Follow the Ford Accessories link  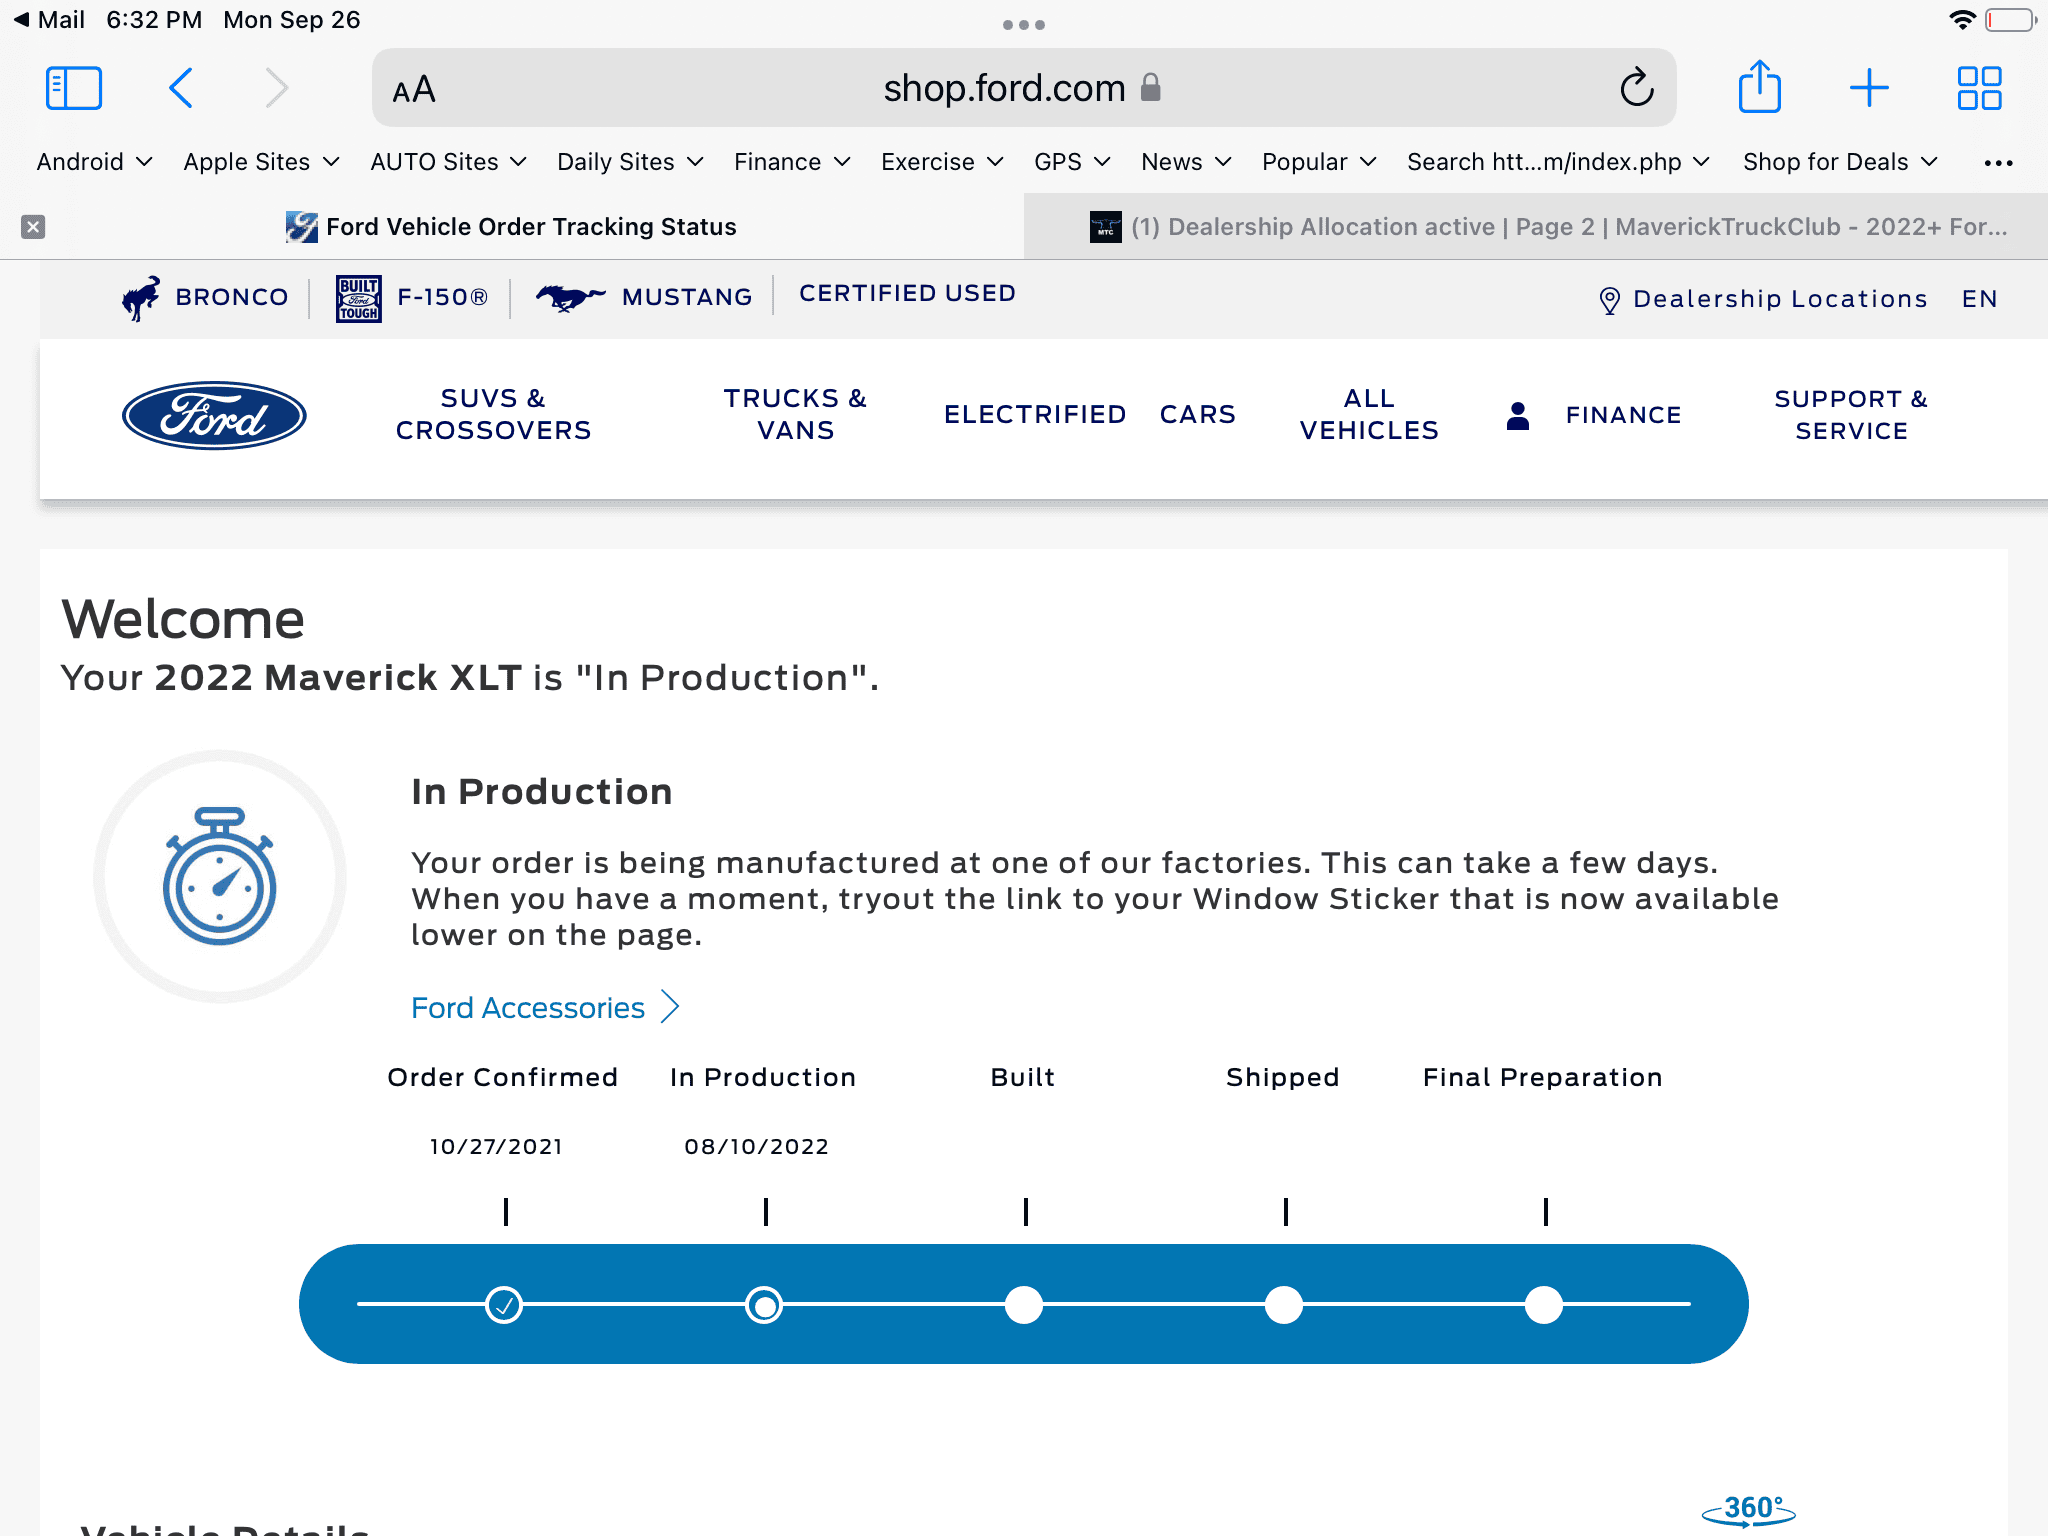coord(528,1007)
